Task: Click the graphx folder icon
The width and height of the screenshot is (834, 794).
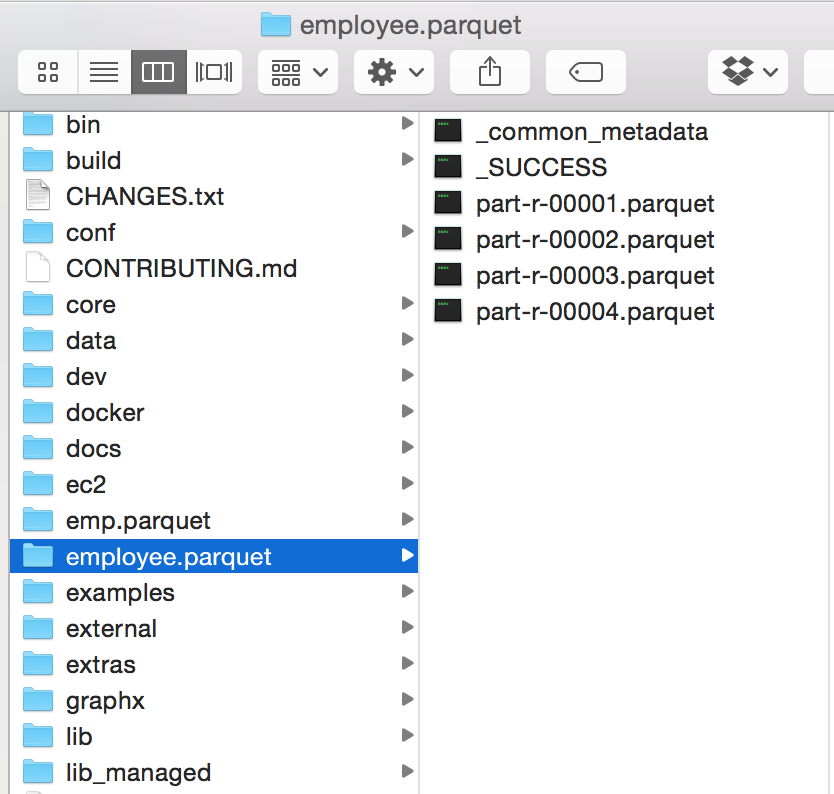Action: [x=38, y=701]
